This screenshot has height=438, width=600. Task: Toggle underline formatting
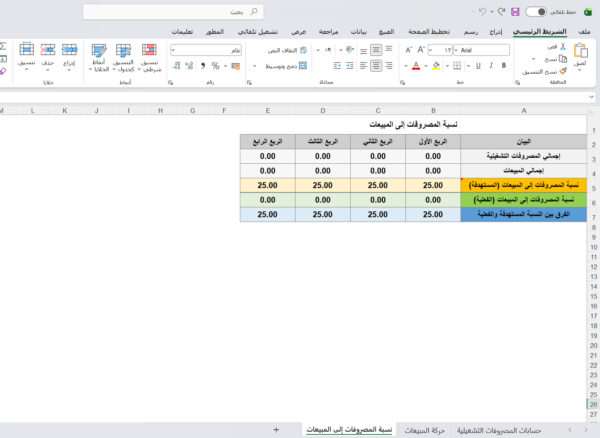476,66
